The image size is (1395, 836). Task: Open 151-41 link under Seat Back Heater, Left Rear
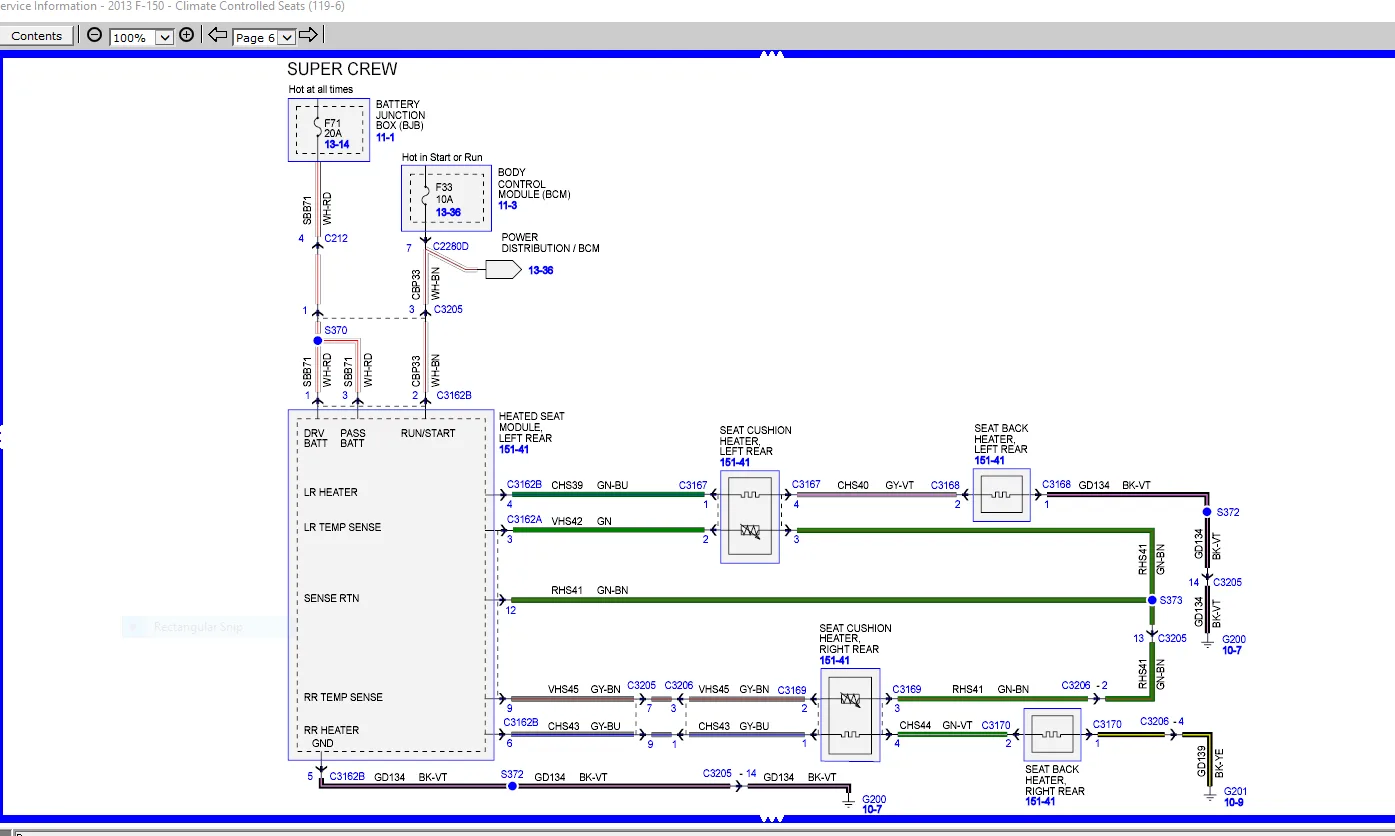click(x=989, y=460)
